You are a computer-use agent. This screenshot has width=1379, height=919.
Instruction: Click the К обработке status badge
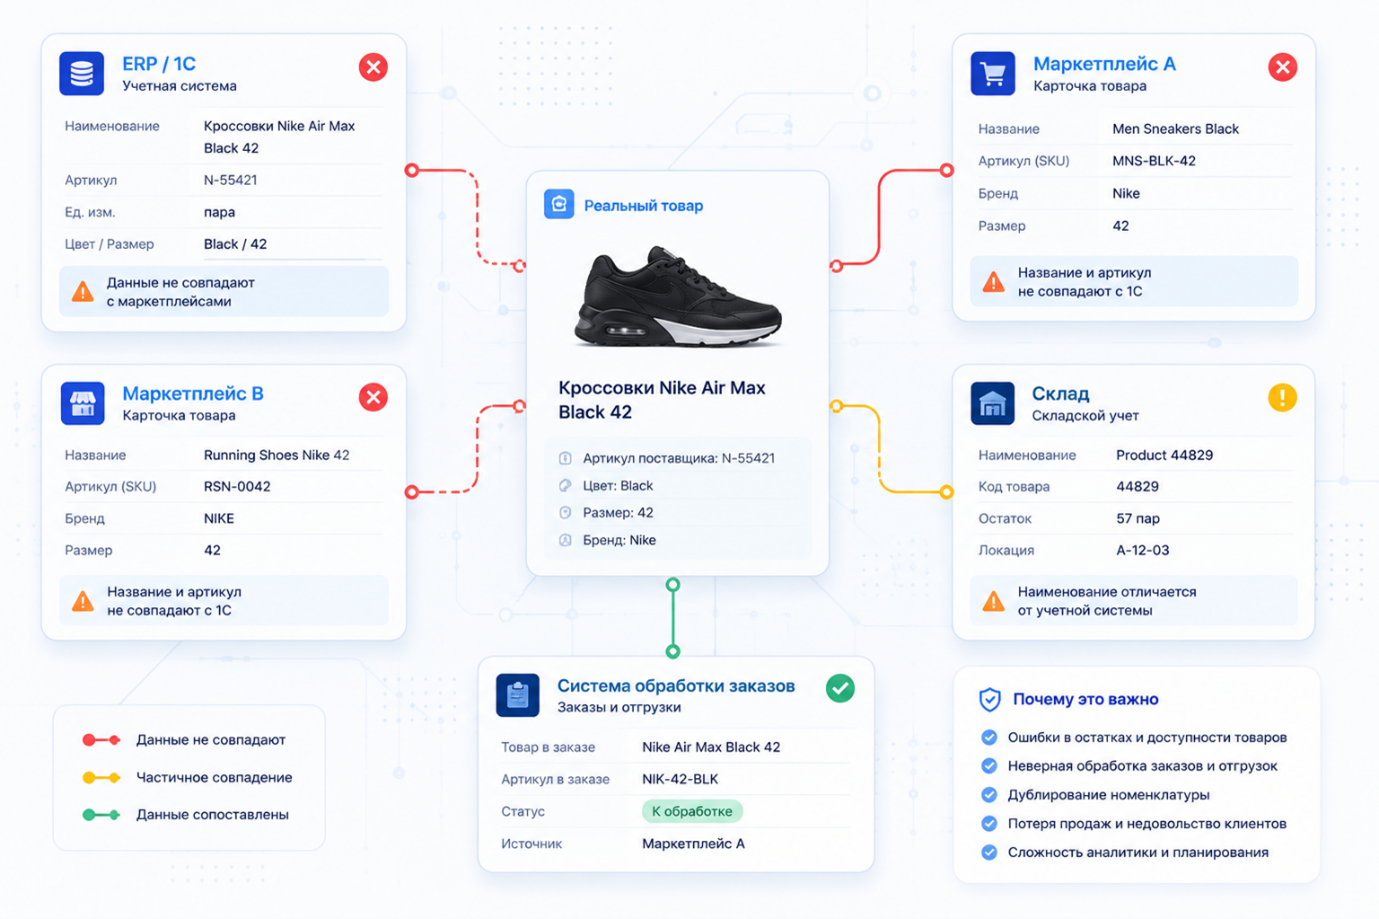(692, 811)
